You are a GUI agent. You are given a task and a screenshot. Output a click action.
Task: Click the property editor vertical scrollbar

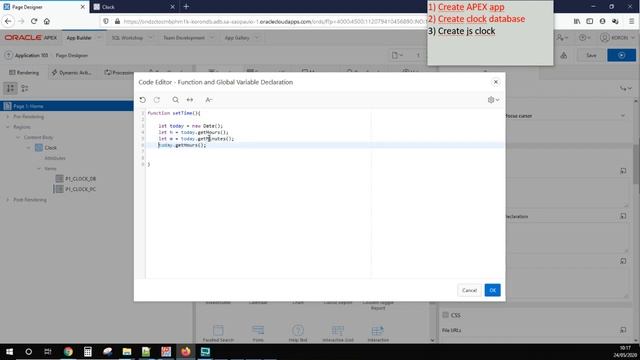(636, 163)
